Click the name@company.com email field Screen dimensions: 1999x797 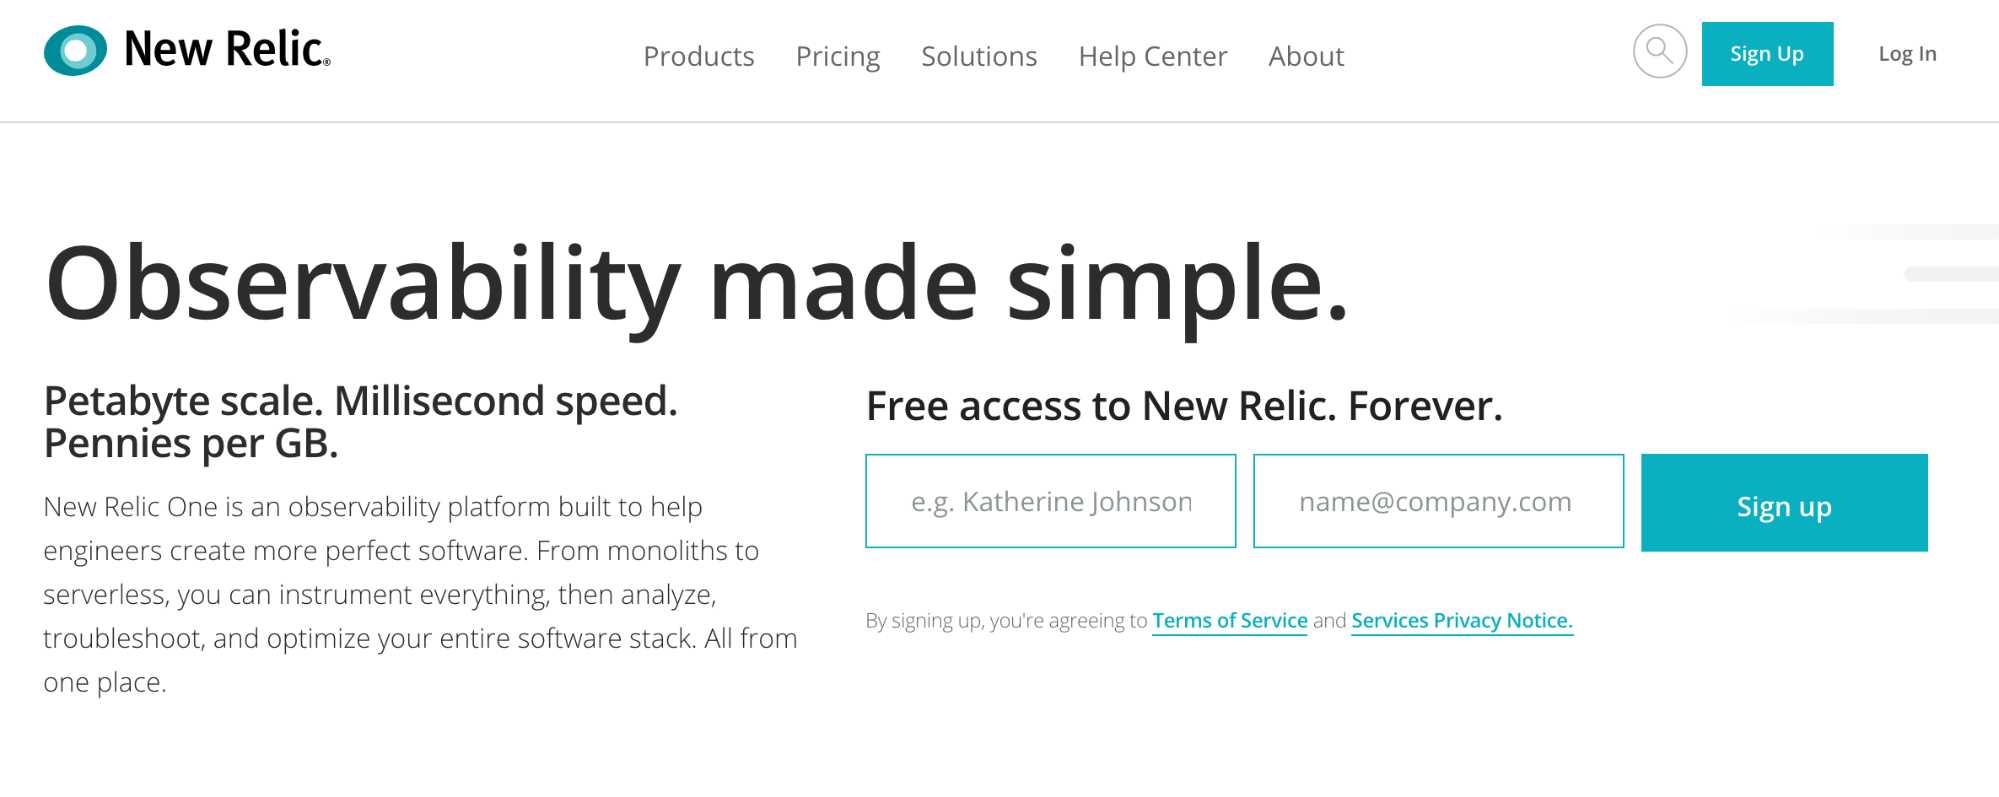(1437, 501)
